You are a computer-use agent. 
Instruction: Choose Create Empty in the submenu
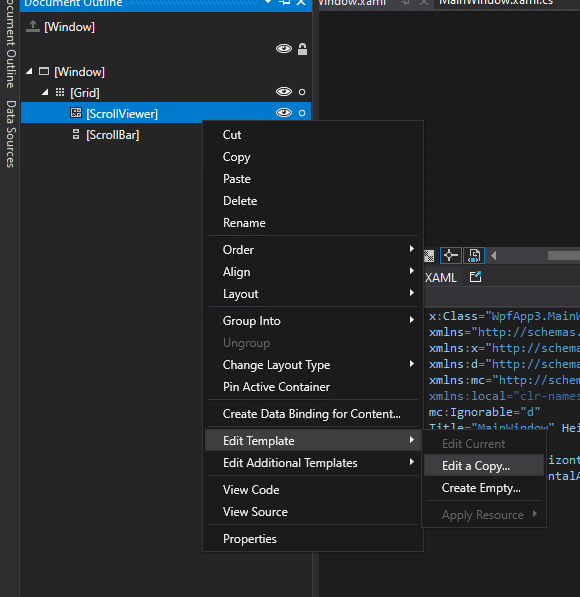[484, 488]
